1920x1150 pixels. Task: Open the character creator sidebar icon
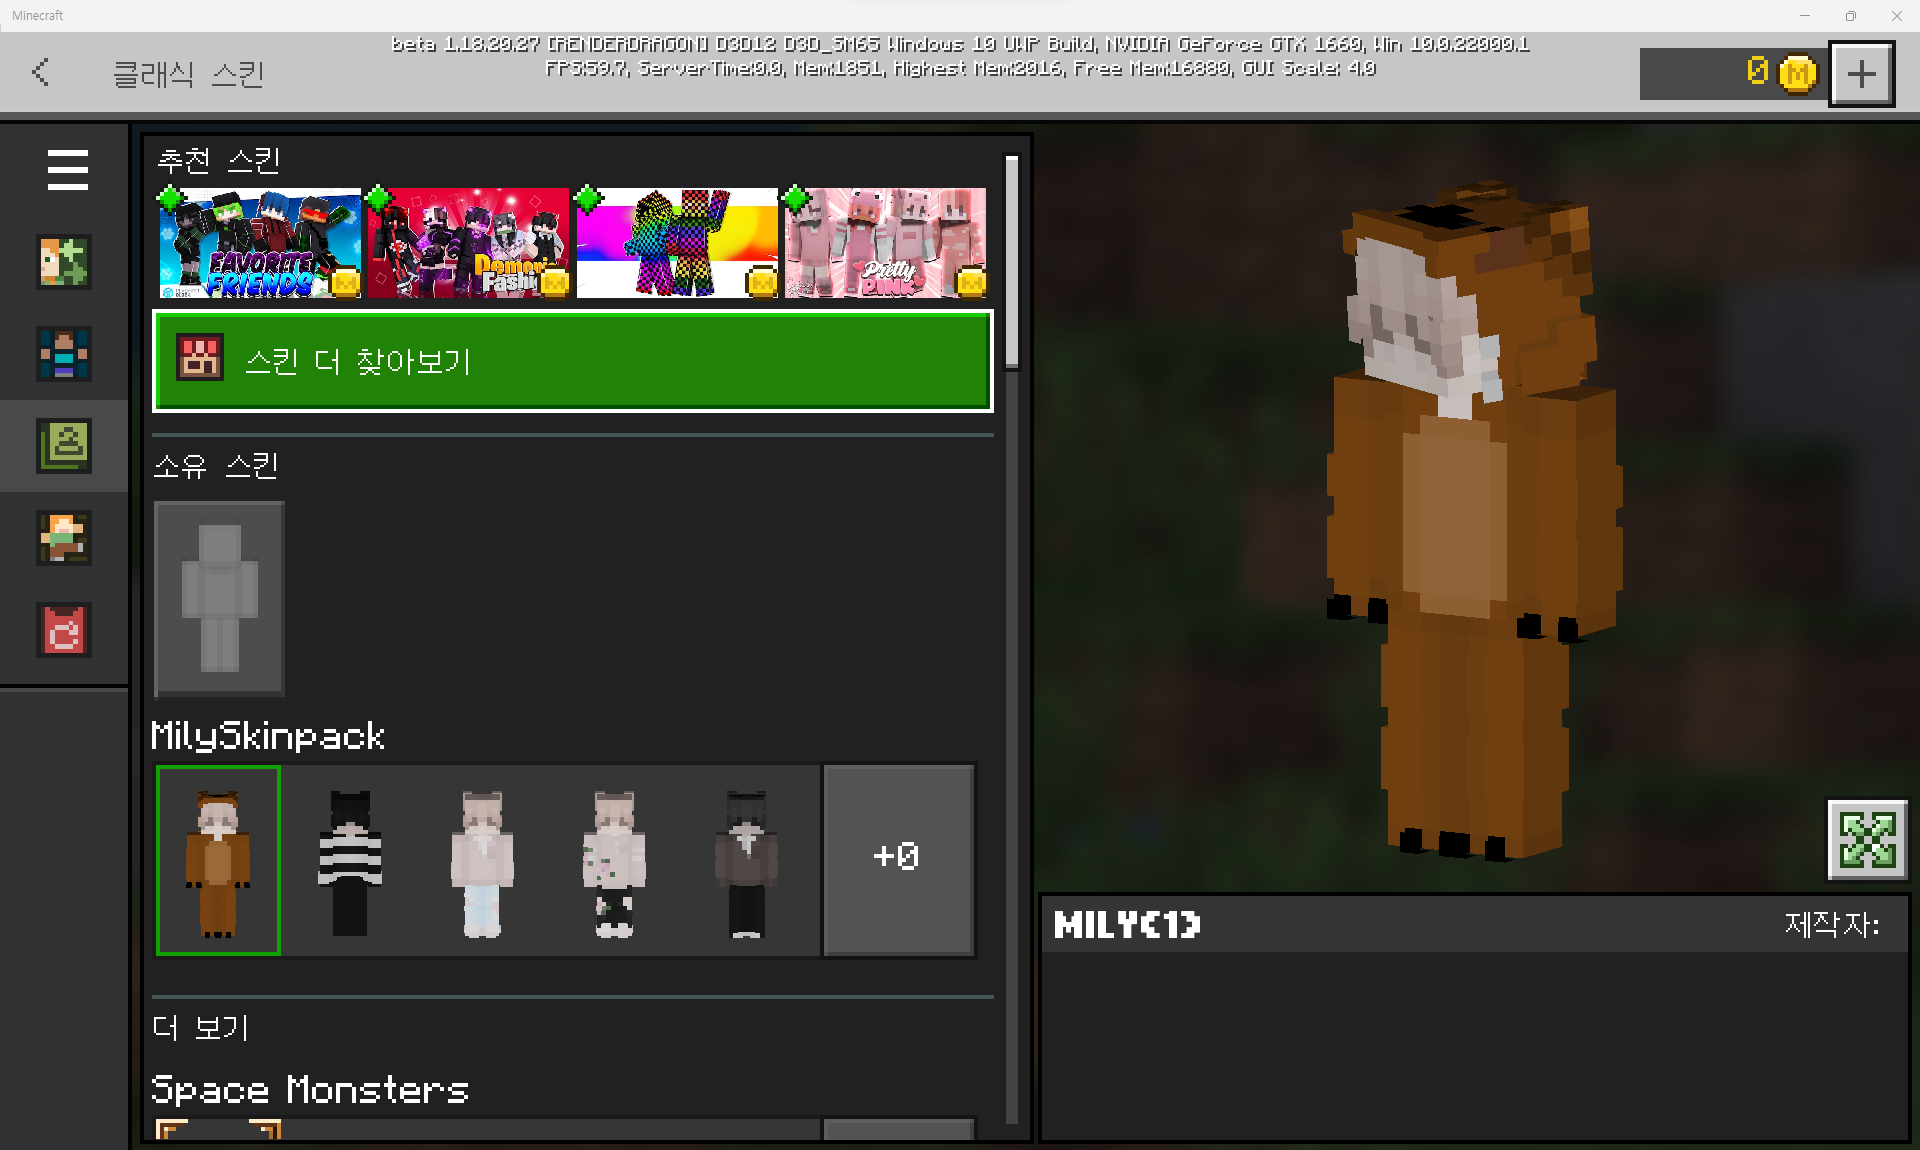tap(64, 262)
